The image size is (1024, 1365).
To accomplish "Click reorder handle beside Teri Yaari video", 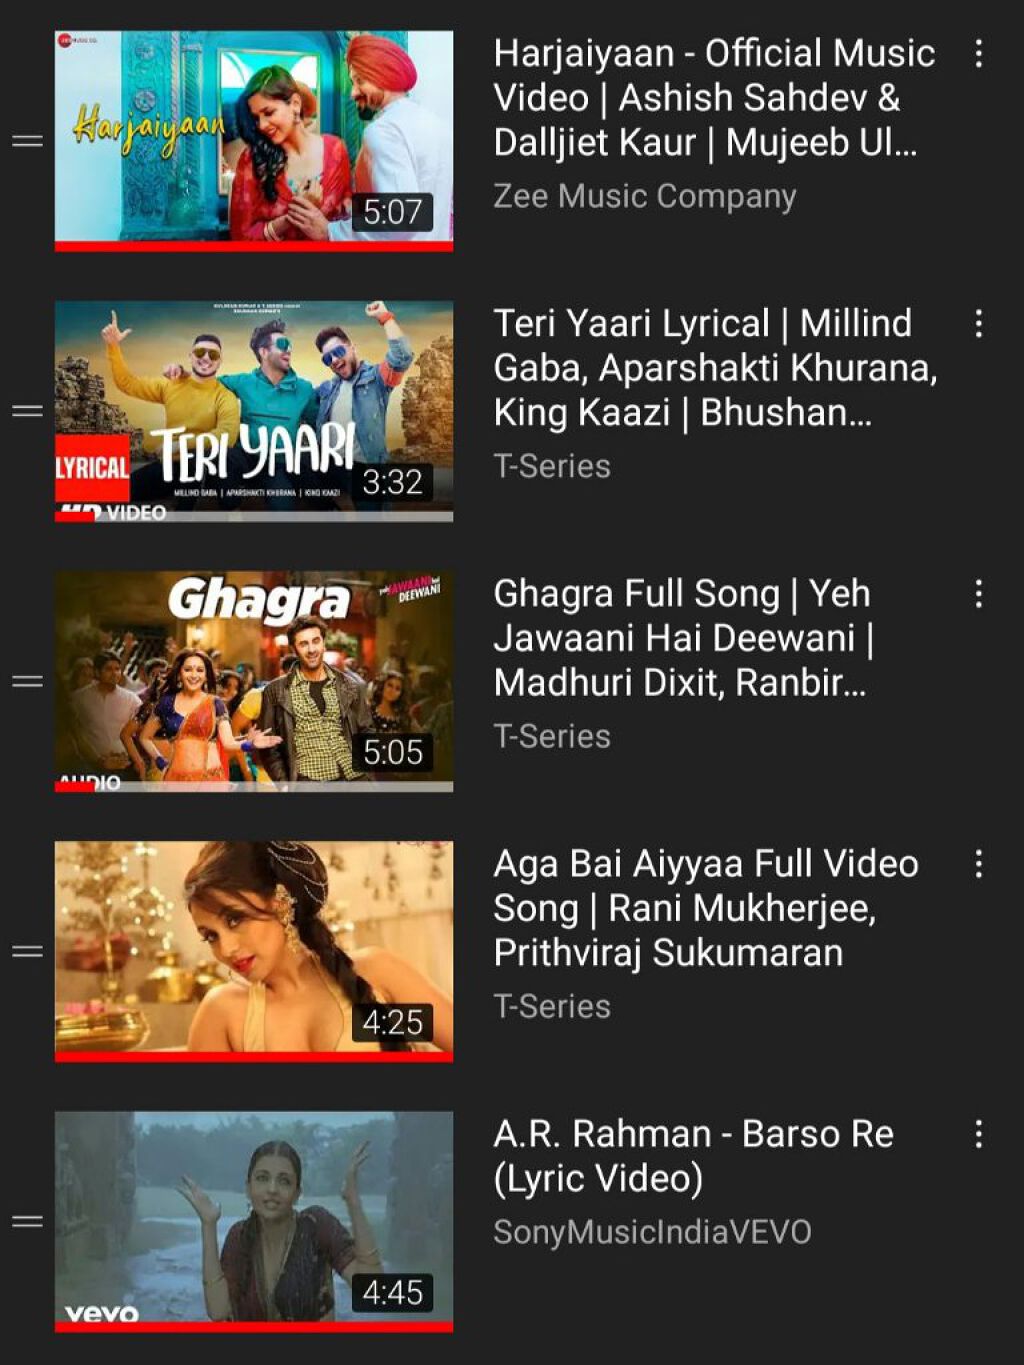I will click(27, 411).
